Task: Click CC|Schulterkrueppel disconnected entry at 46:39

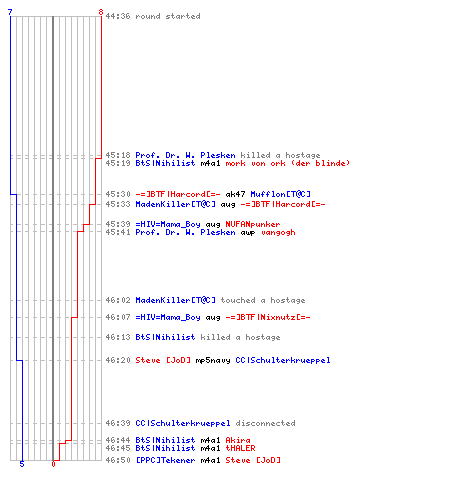Action: 200,423
